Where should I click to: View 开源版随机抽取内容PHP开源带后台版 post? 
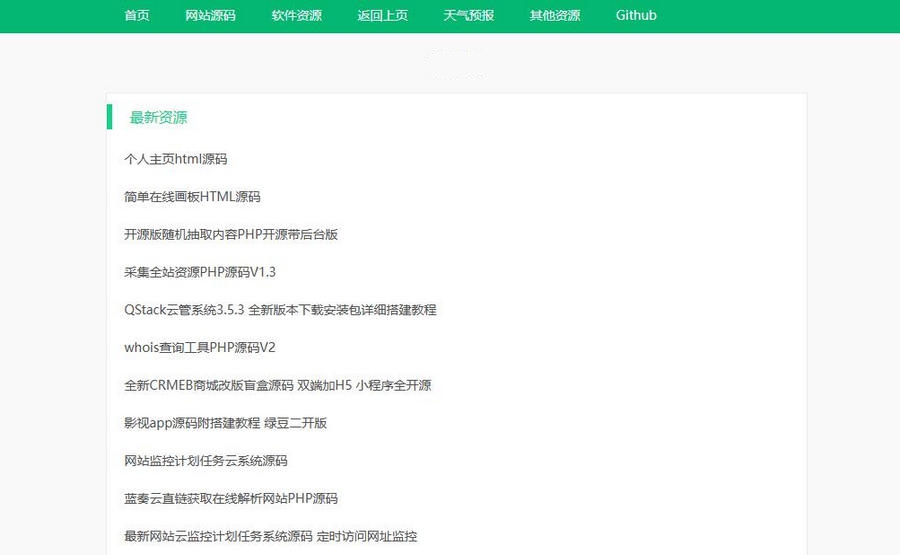tap(231, 234)
